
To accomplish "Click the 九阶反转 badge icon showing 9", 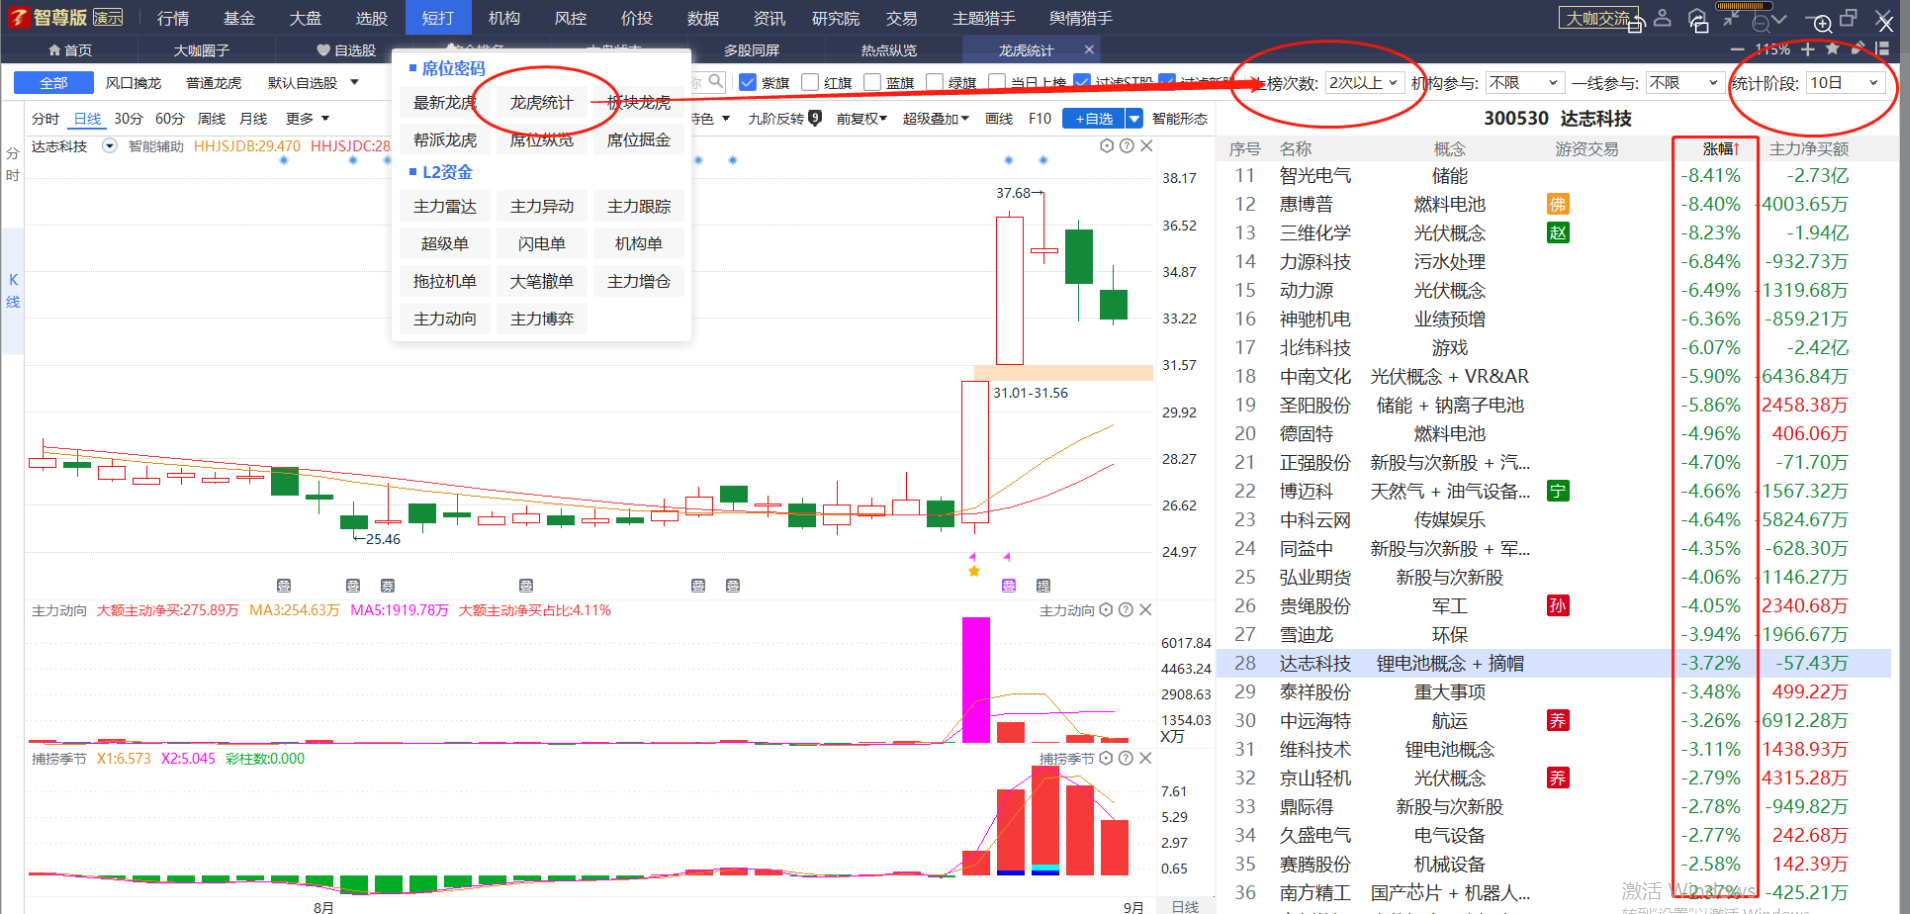I will pyautogui.click(x=815, y=118).
